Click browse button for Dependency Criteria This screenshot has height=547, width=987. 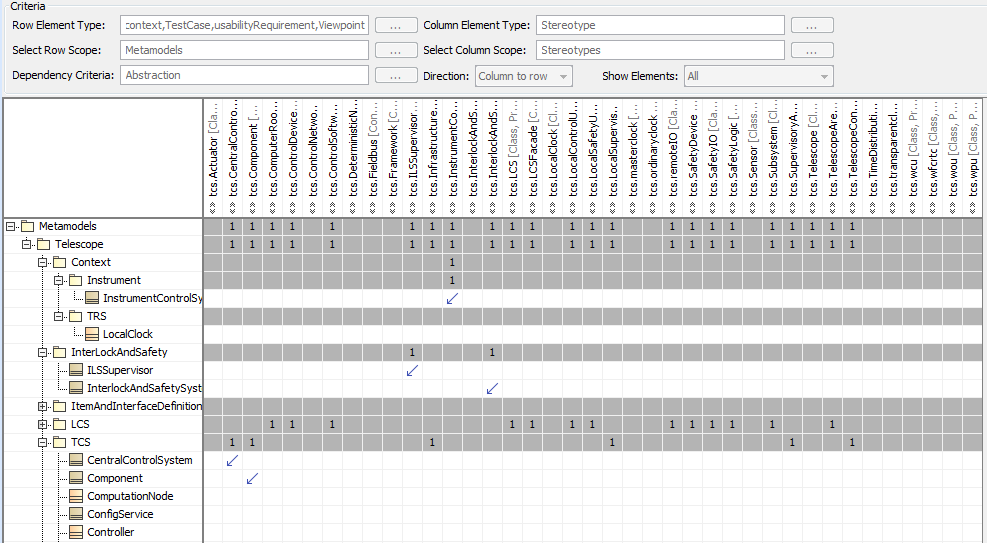tap(396, 76)
